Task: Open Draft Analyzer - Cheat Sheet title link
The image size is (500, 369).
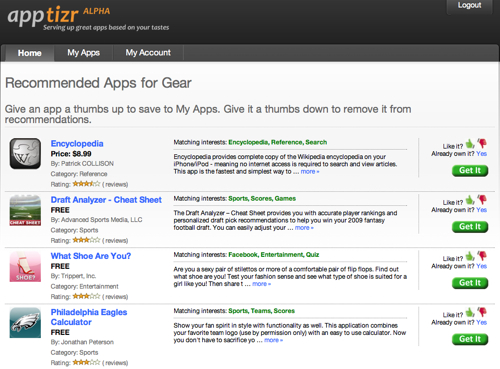Action: [x=106, y=200]
